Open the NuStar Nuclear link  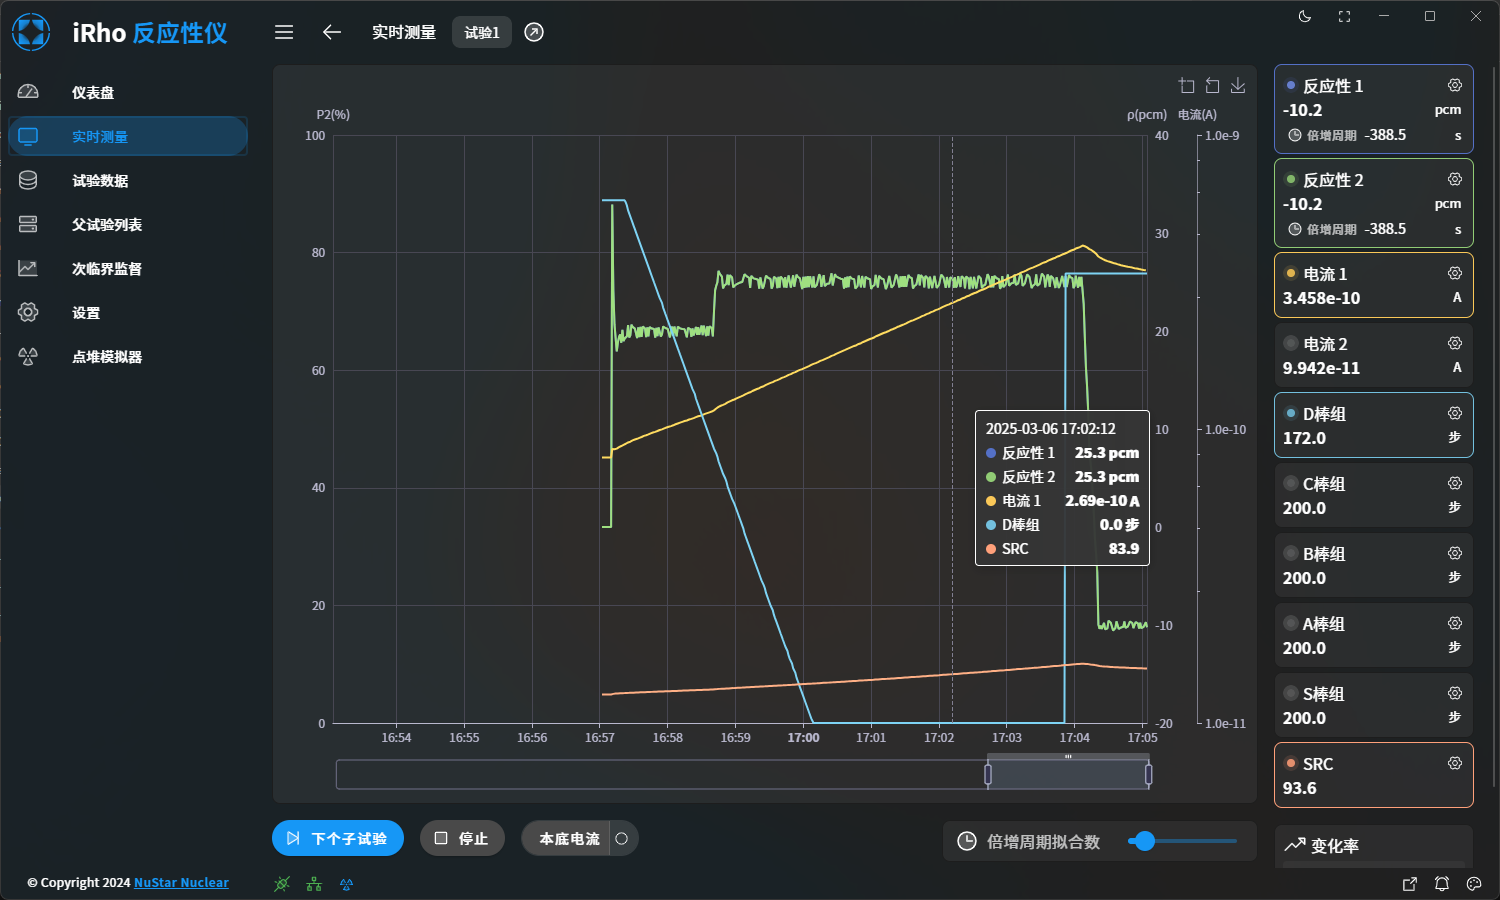click(x=181, y=883)
